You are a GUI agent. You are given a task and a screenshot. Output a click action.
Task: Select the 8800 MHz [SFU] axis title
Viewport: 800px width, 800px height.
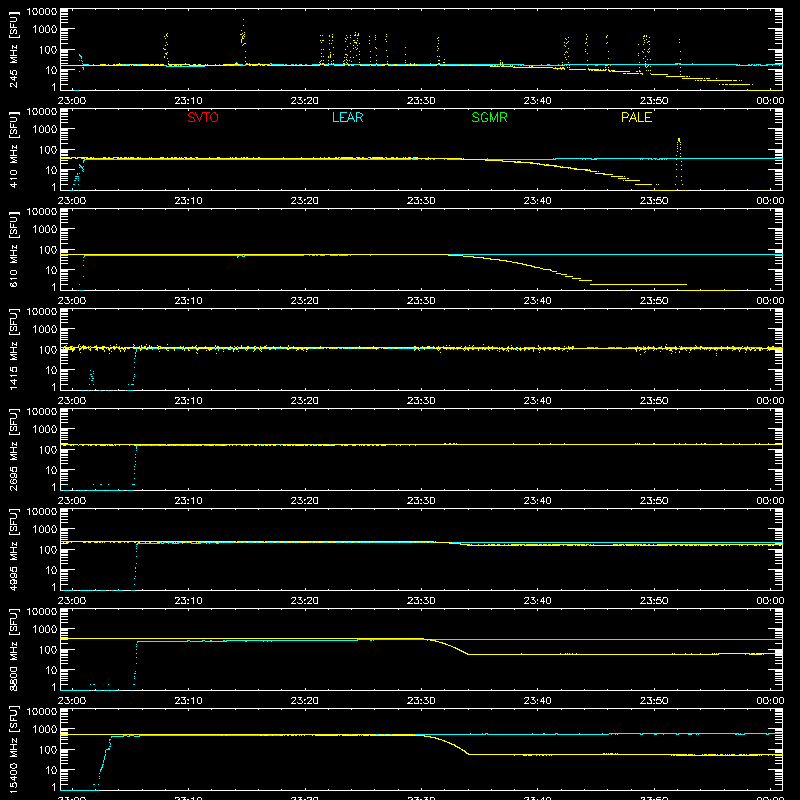coord(13,649)
